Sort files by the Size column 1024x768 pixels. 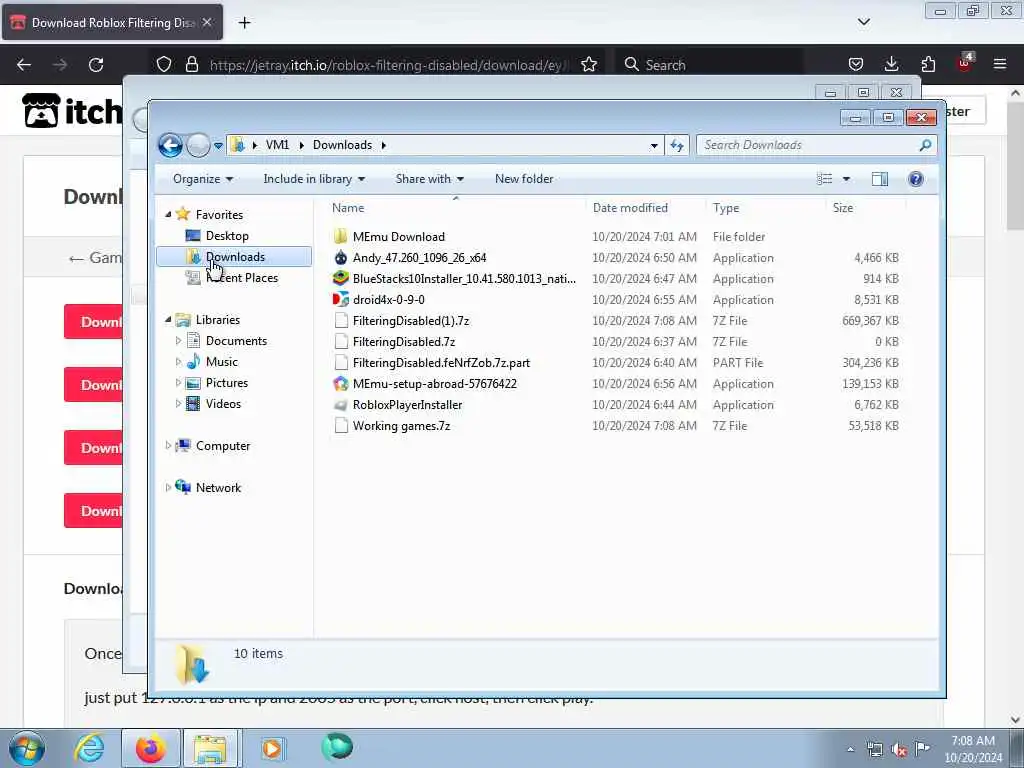(842, 208)
